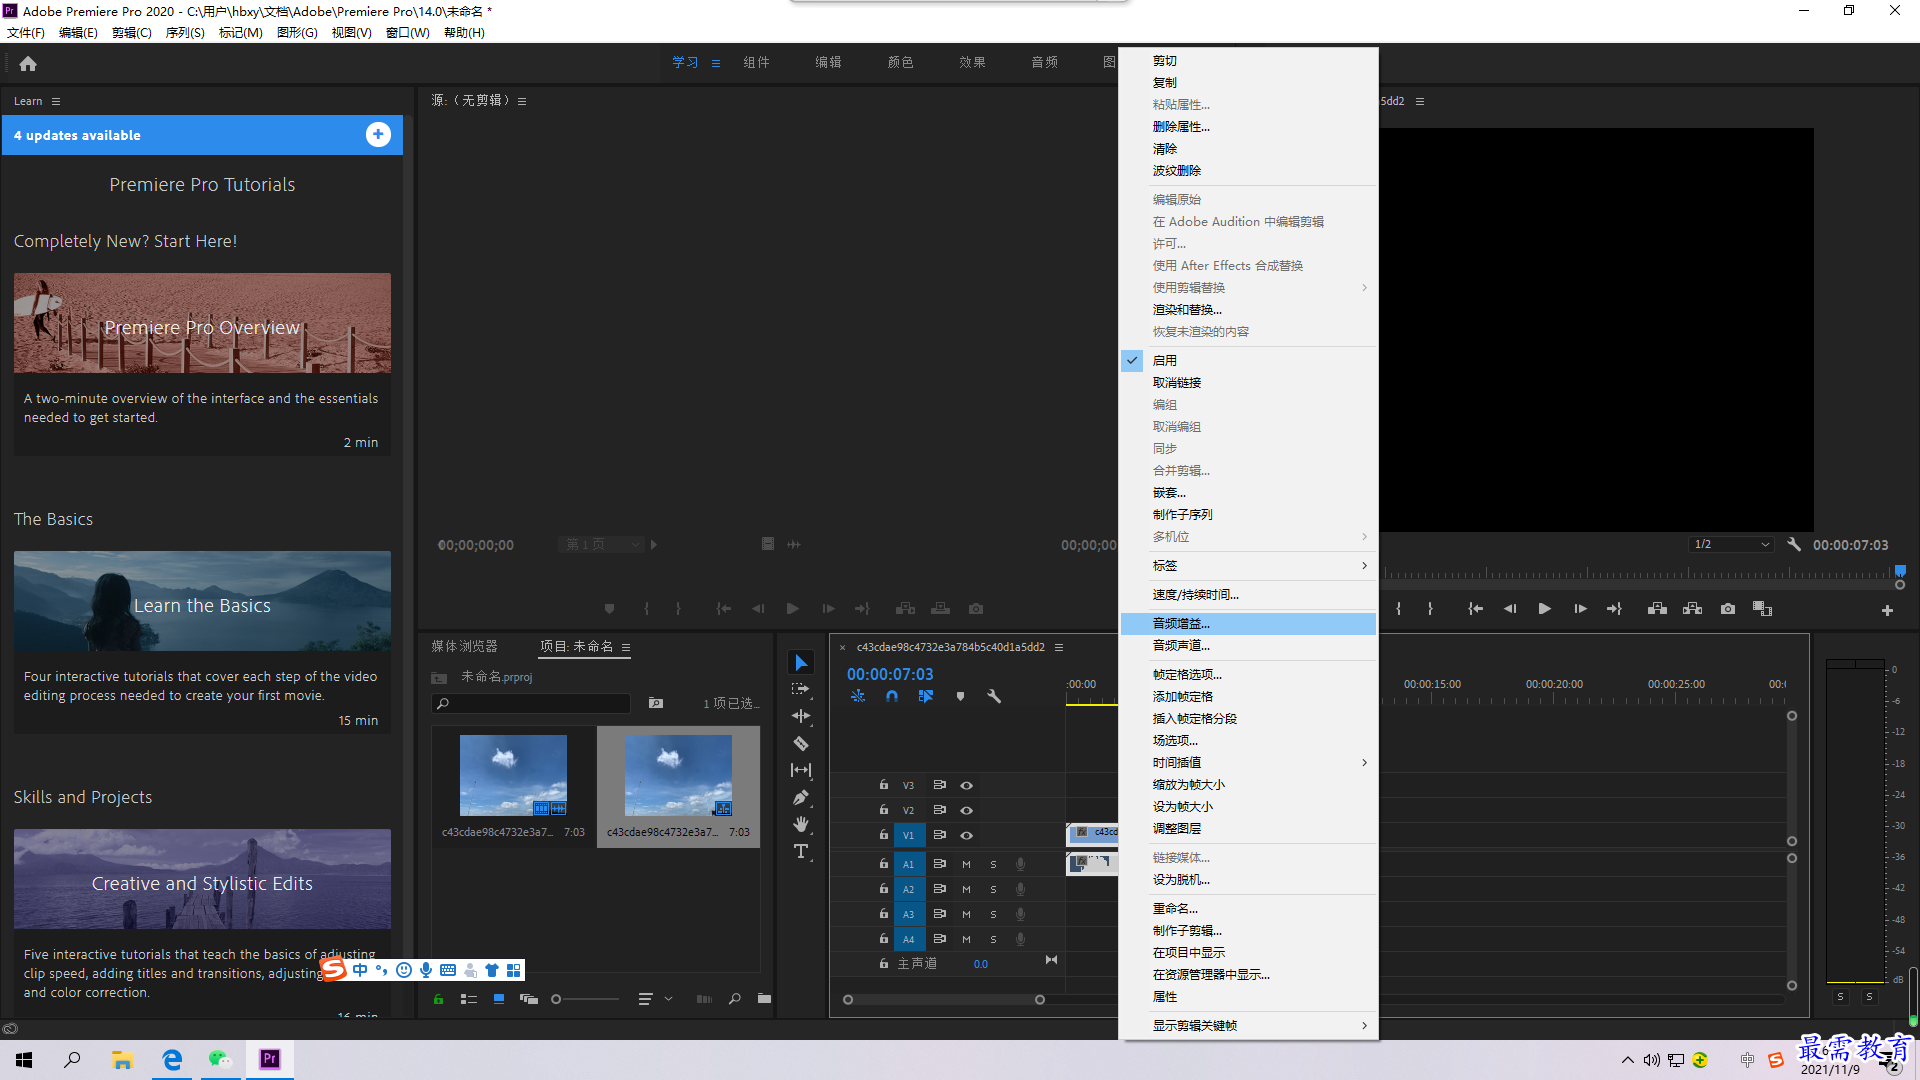Open Program monitor settings wrench
This screenshot has width=1920, height=1080.
coord(1794,545)
